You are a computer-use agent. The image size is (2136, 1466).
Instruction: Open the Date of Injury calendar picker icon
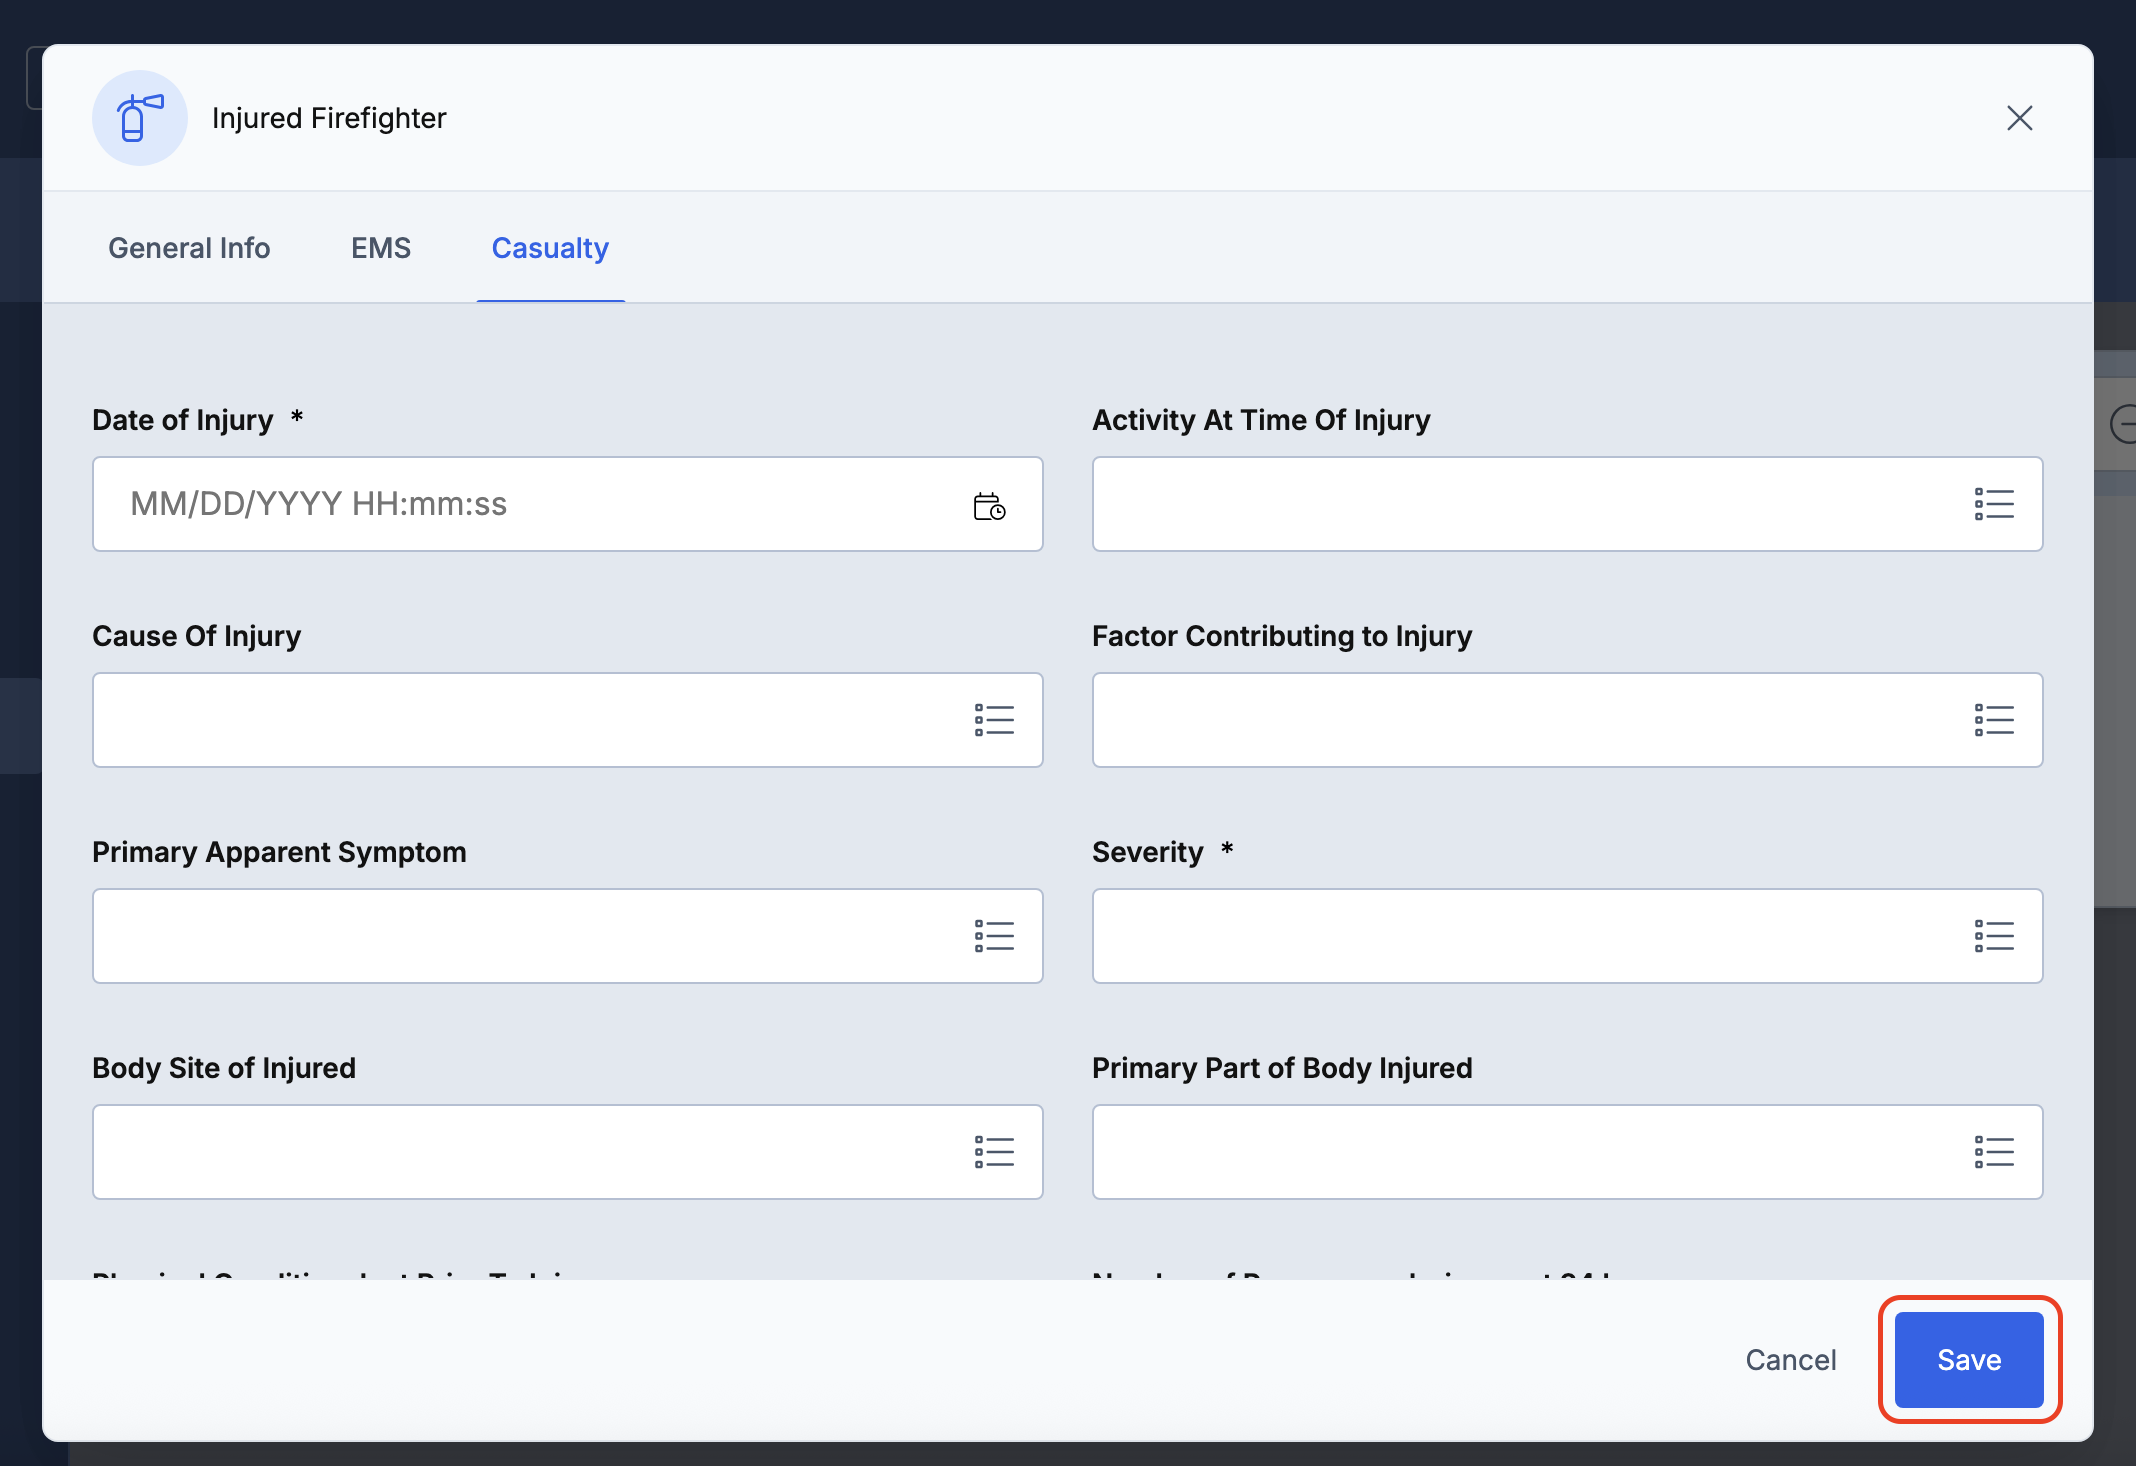[x=989, y=506]
